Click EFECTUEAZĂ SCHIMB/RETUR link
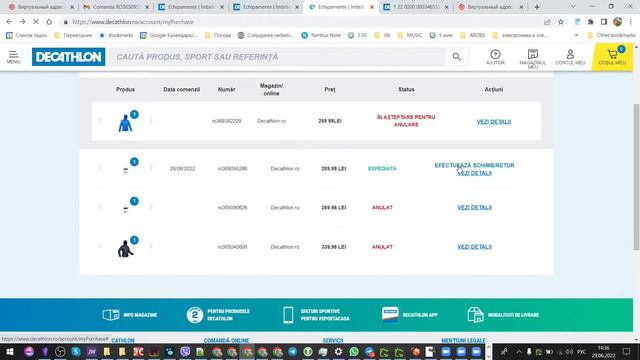Viewport: 640px width, 360px height. tap(474, 165)
